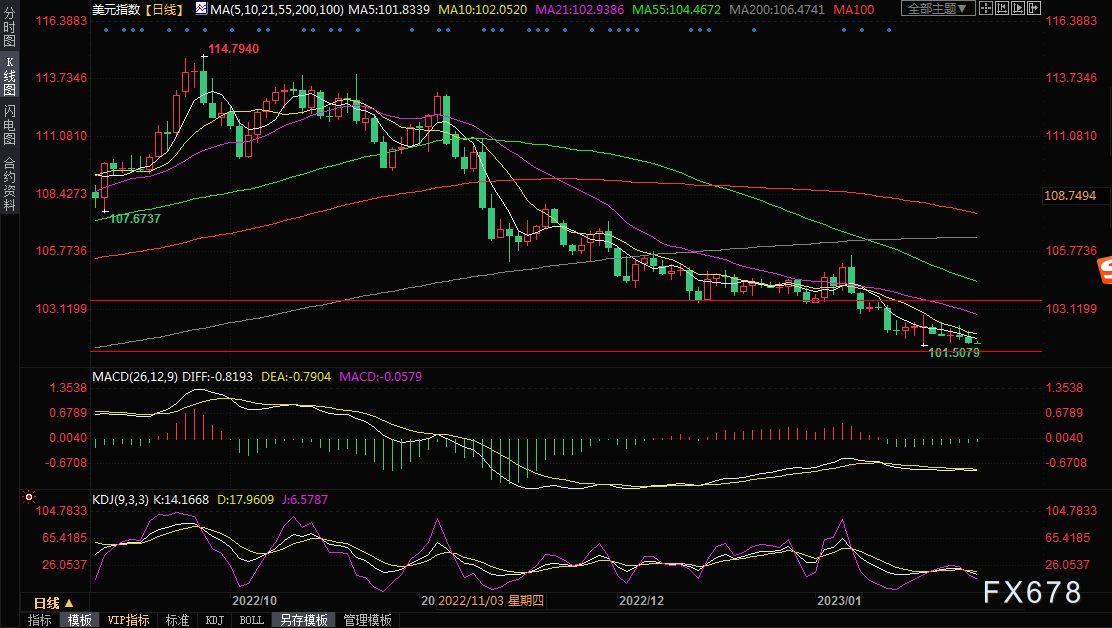The image size is (1112, 628).
Task: Click the MACD:-0.0579 value
Action: point(380,376)
